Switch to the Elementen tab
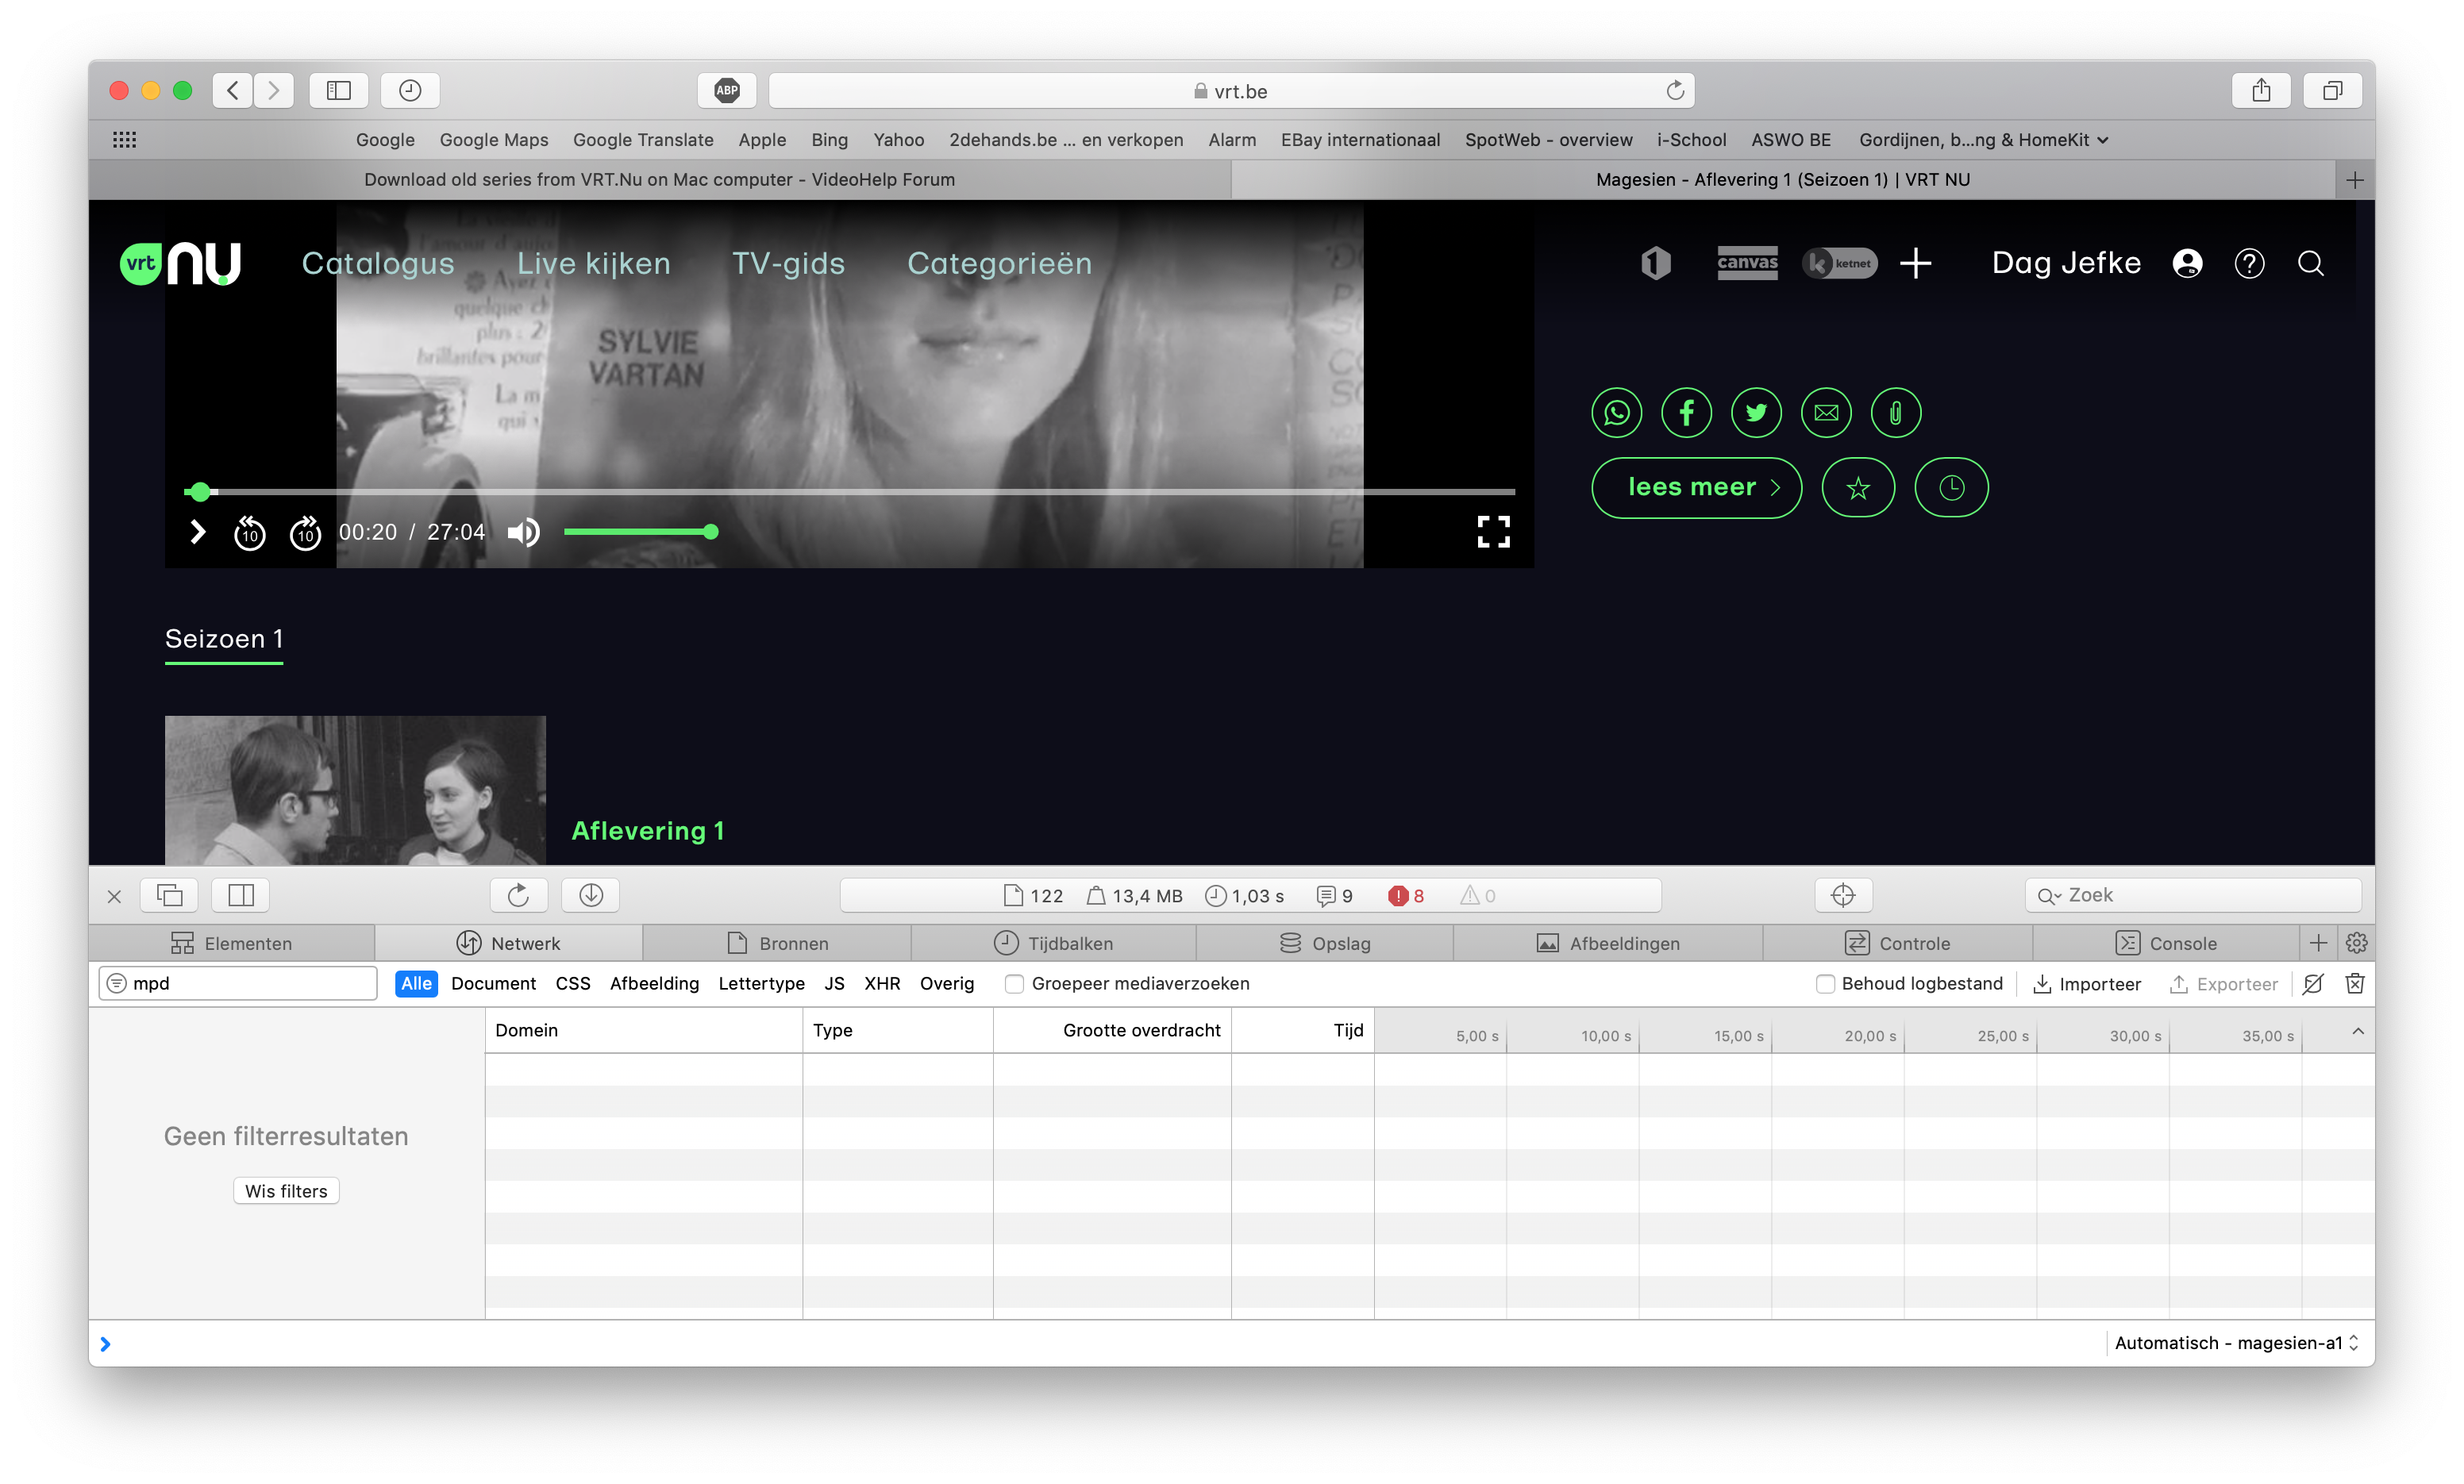 coord(231,943)
